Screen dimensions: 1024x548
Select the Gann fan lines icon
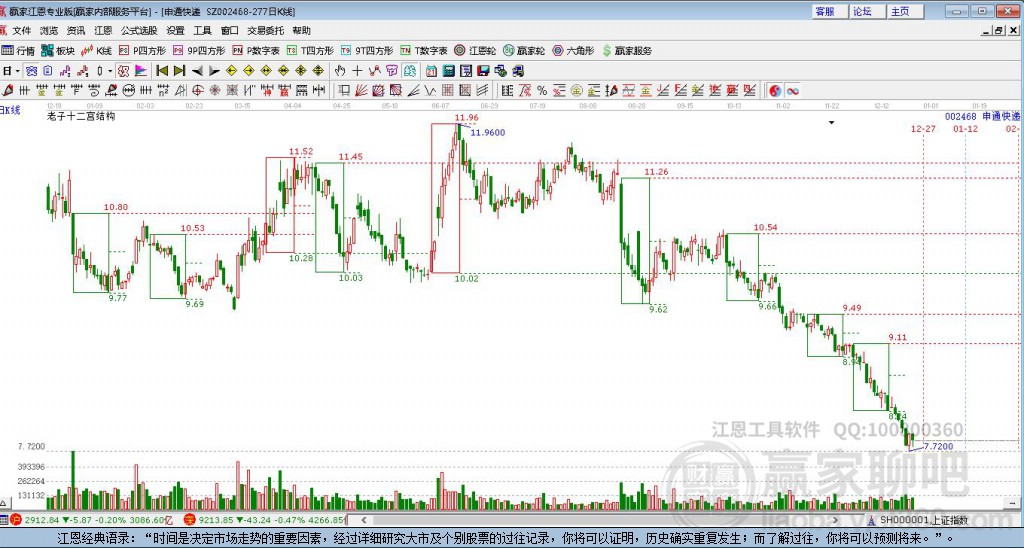360,91
